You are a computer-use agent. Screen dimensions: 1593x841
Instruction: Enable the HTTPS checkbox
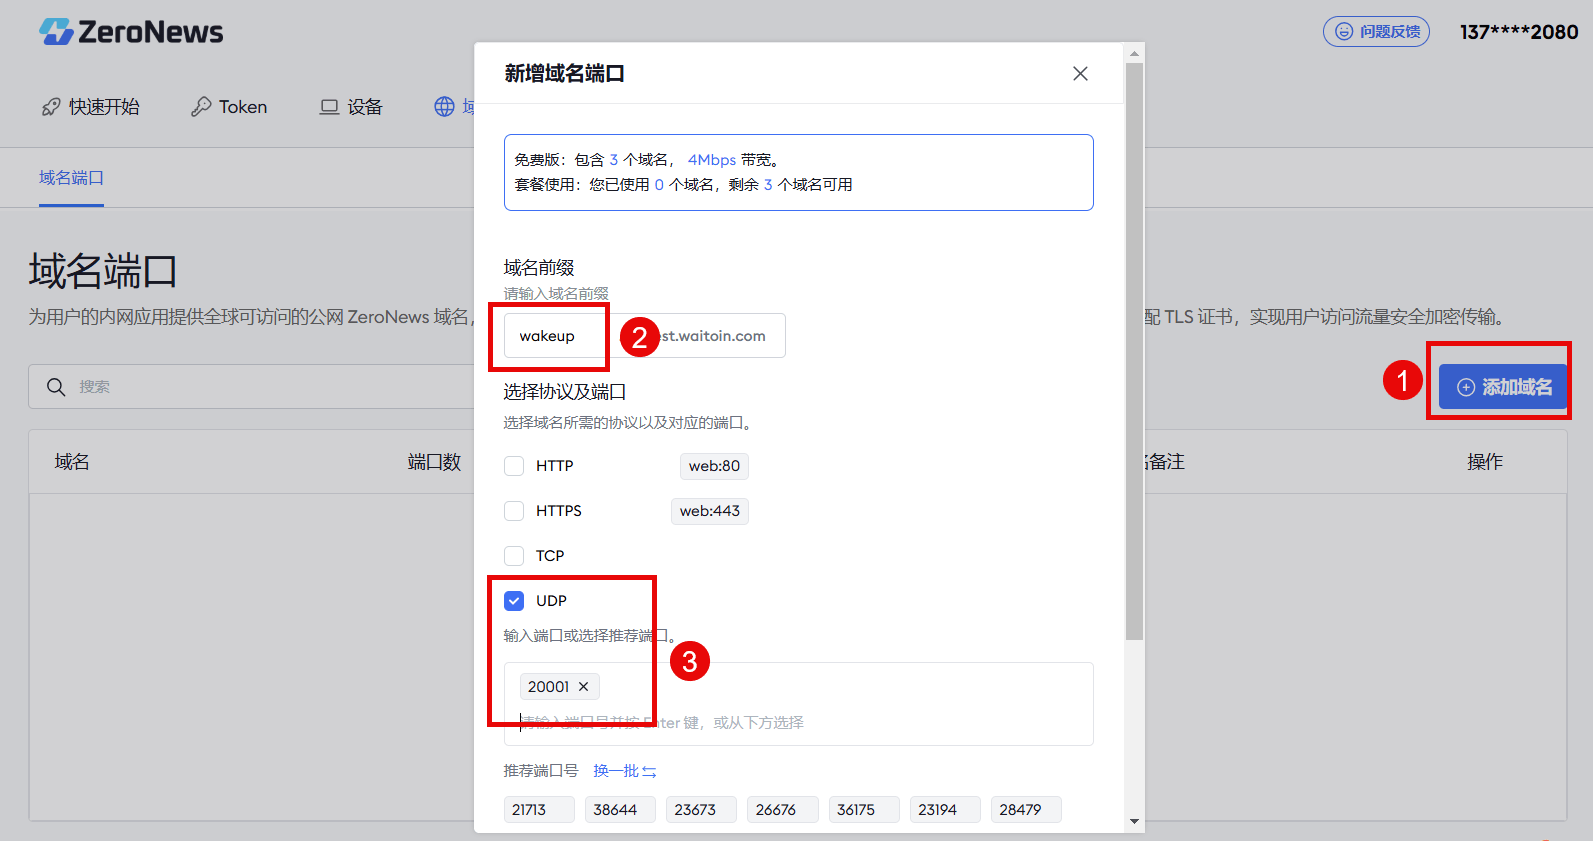(514, 511)
